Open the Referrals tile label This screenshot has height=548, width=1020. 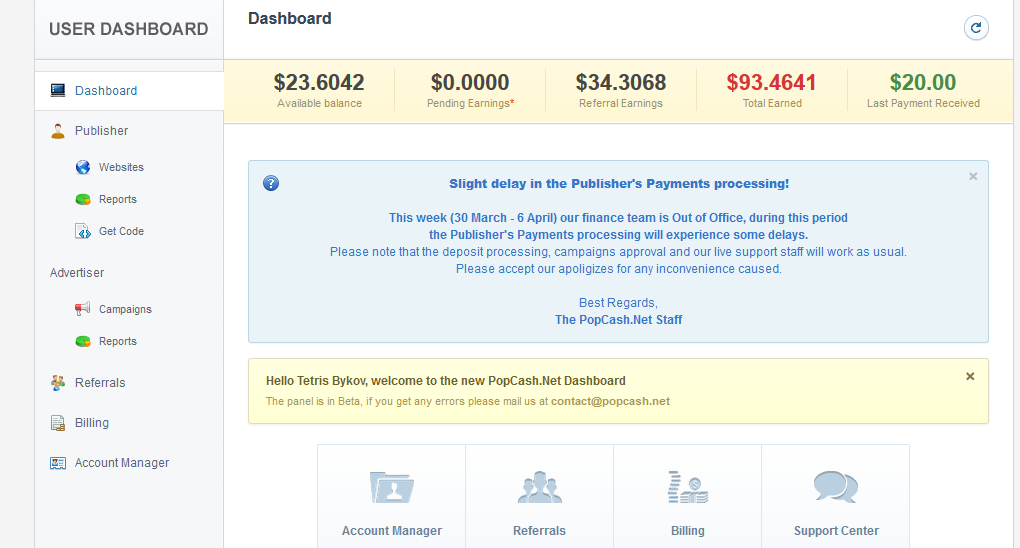tap(539, 530)
